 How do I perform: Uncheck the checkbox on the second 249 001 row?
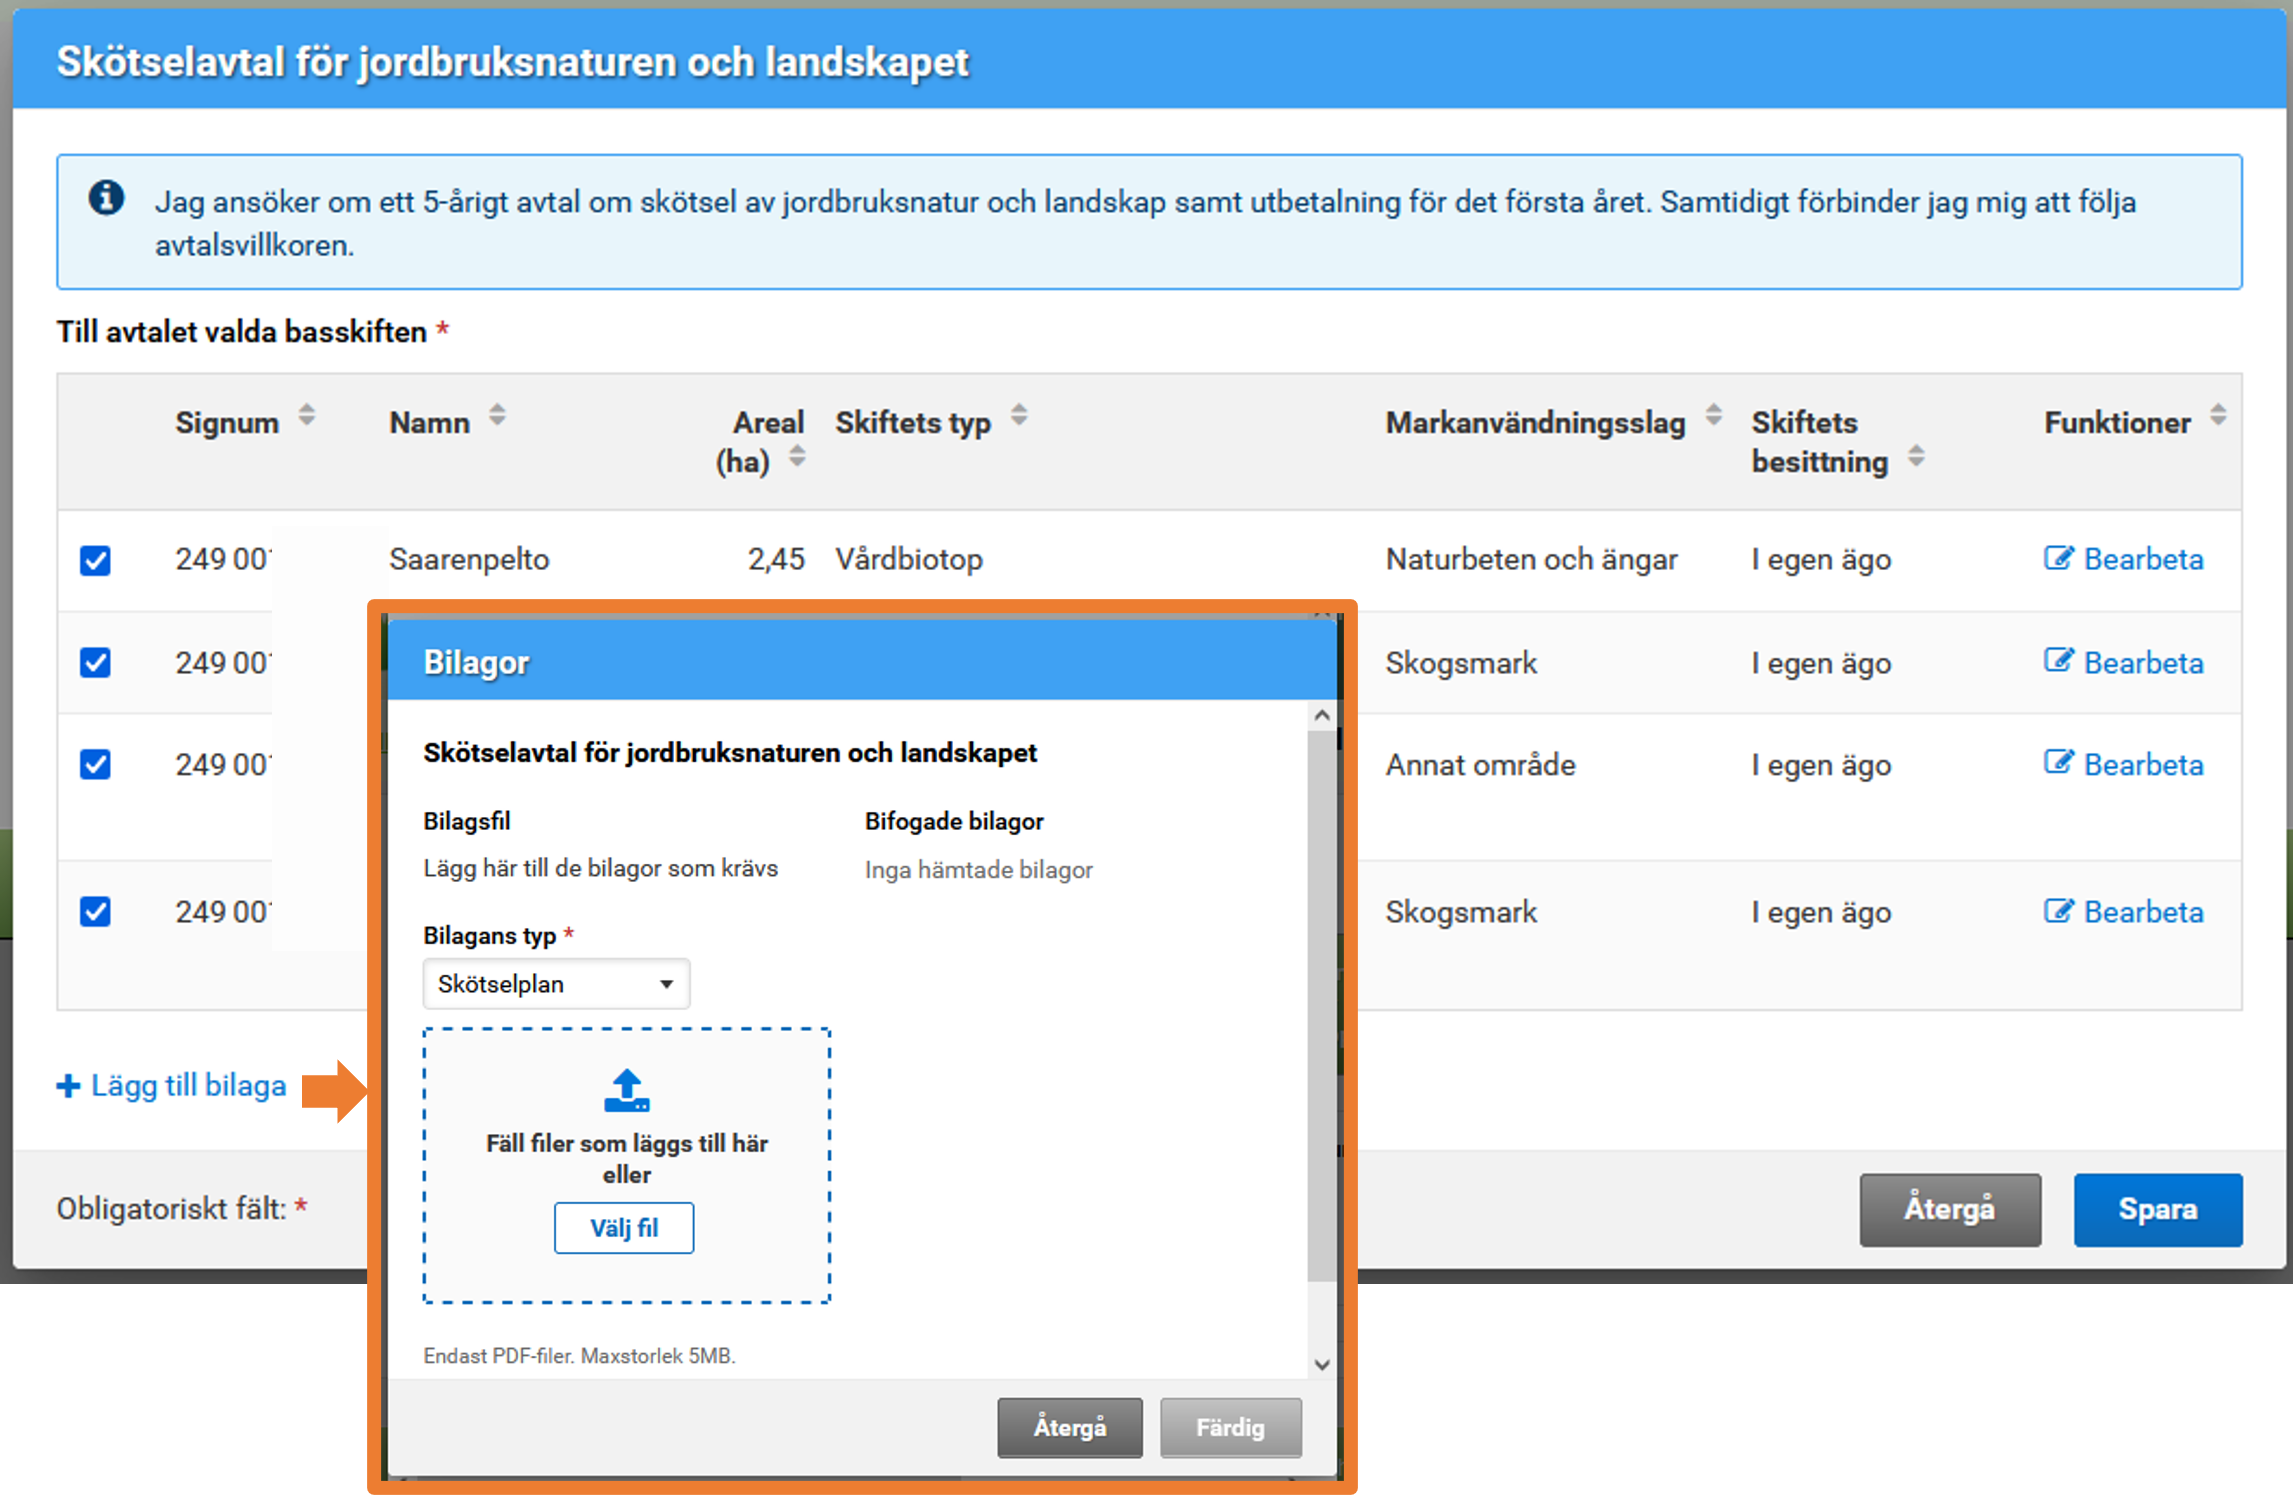[x=94, y=662]
